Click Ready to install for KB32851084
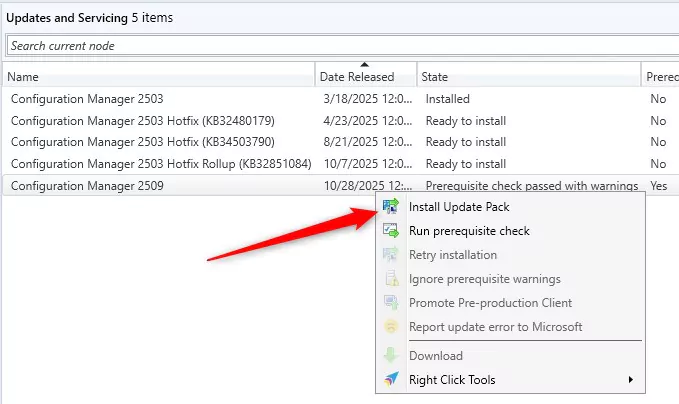The height and width of the screenshot is (404, 679). (x=466, y=164)
